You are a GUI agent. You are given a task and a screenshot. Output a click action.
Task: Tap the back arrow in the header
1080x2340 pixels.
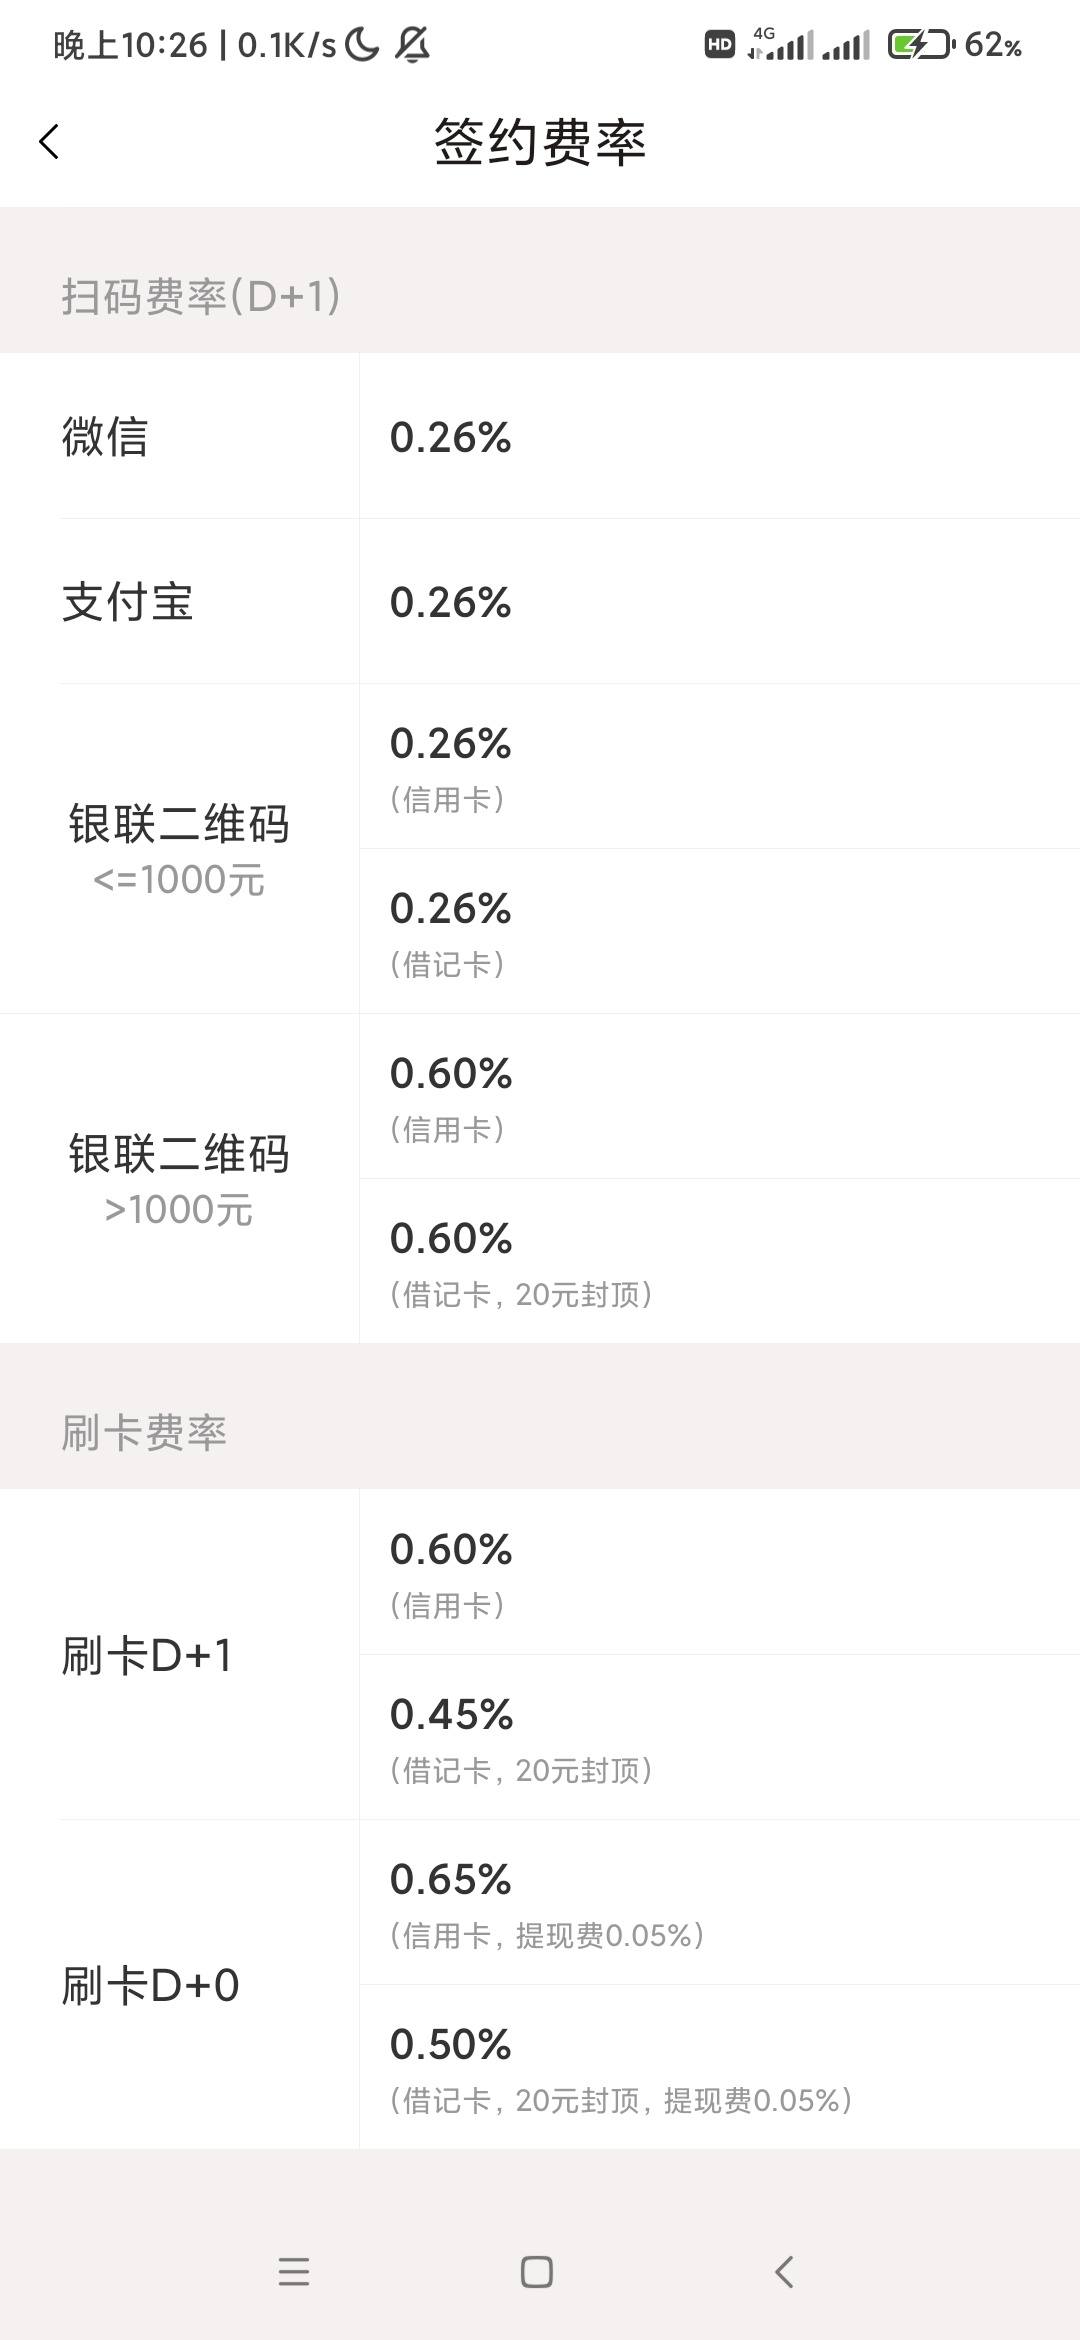point(49,141)
